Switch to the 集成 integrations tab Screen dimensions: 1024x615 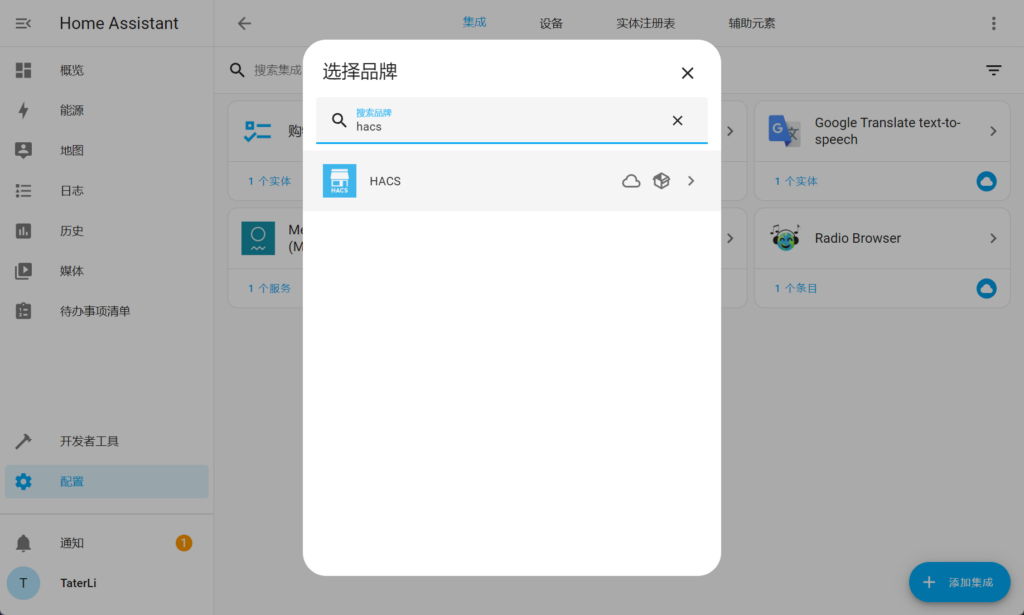tap(475, 23)
